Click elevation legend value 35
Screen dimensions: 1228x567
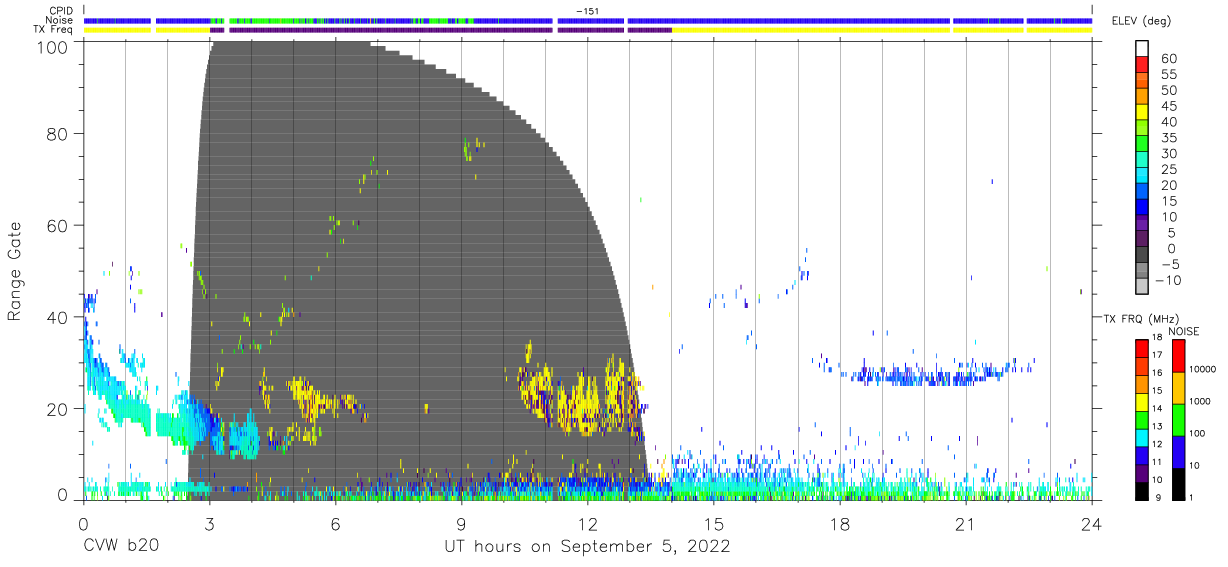(x=1168, y=138)
